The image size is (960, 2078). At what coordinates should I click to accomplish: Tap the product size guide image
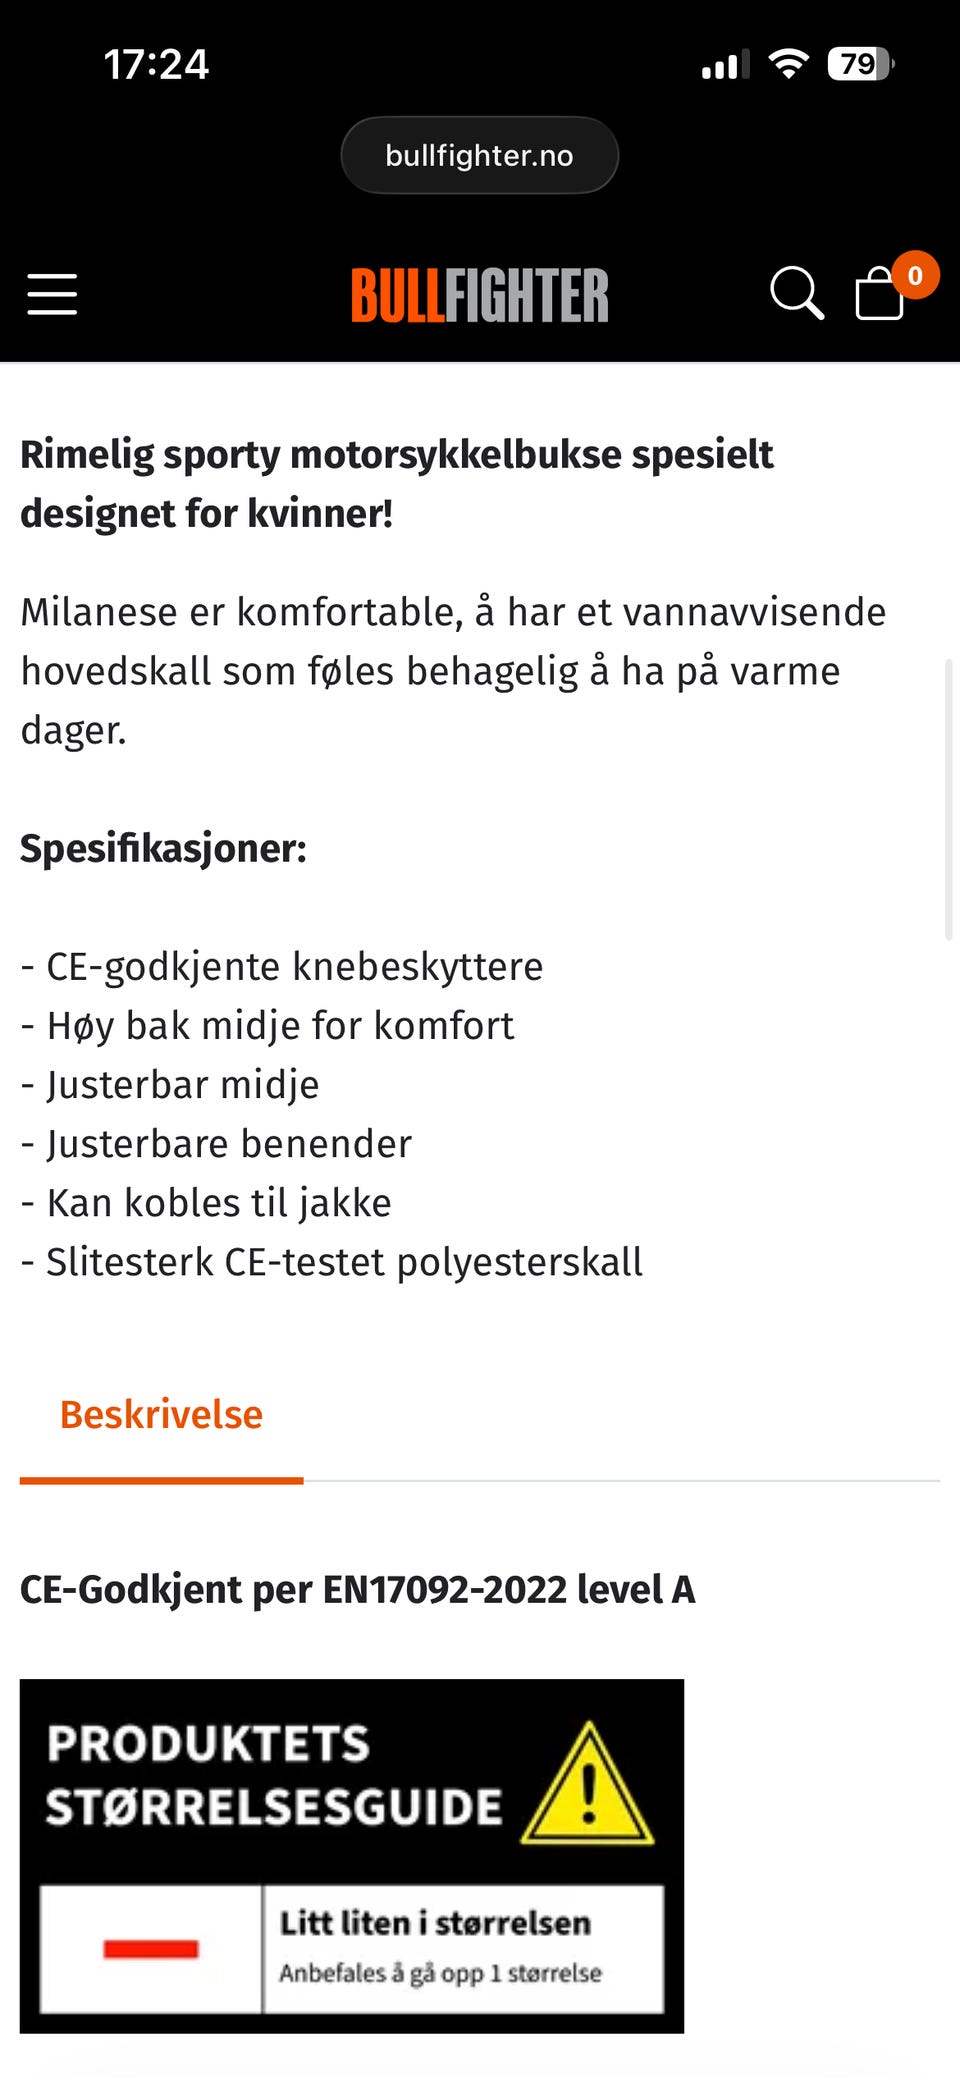[352, 1855]
